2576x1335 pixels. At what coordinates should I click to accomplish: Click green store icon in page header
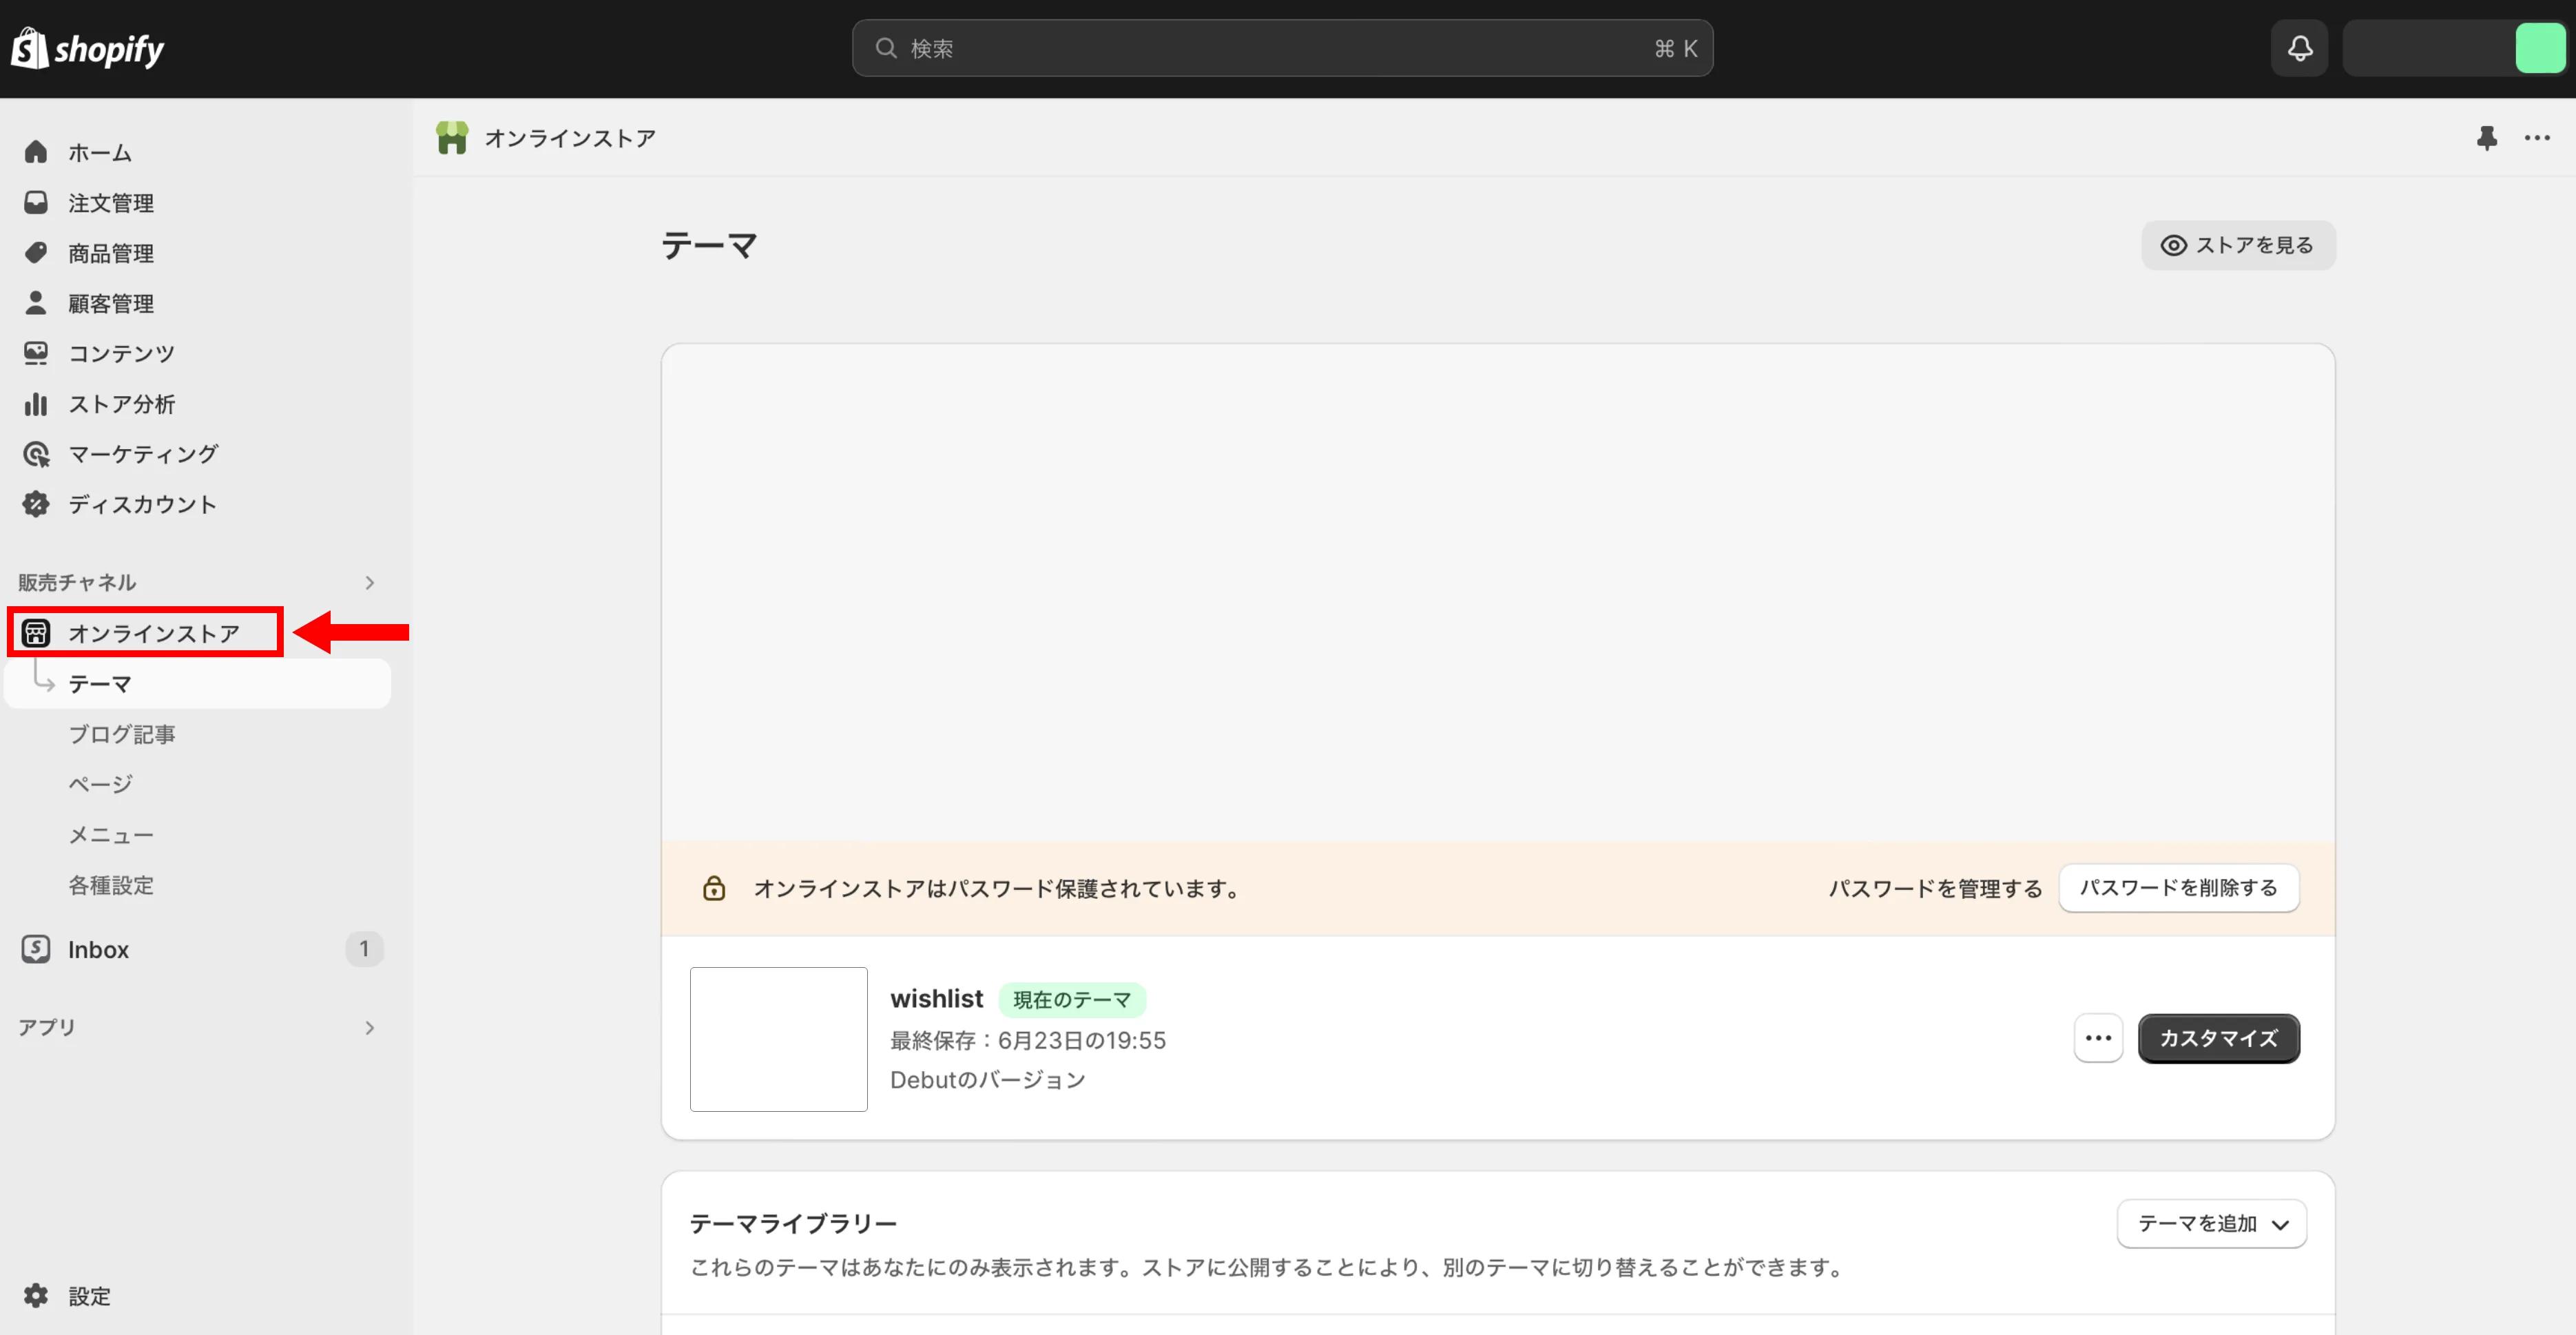452,138
